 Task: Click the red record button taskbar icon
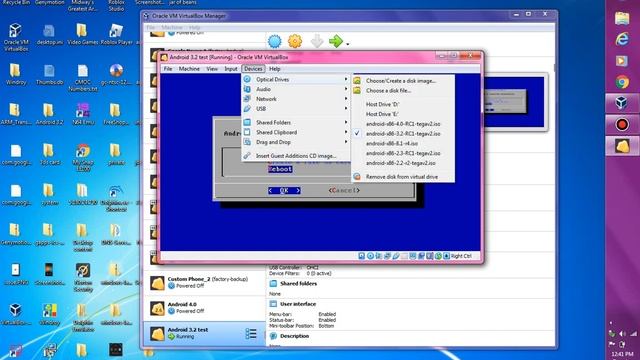click(622, 124)
